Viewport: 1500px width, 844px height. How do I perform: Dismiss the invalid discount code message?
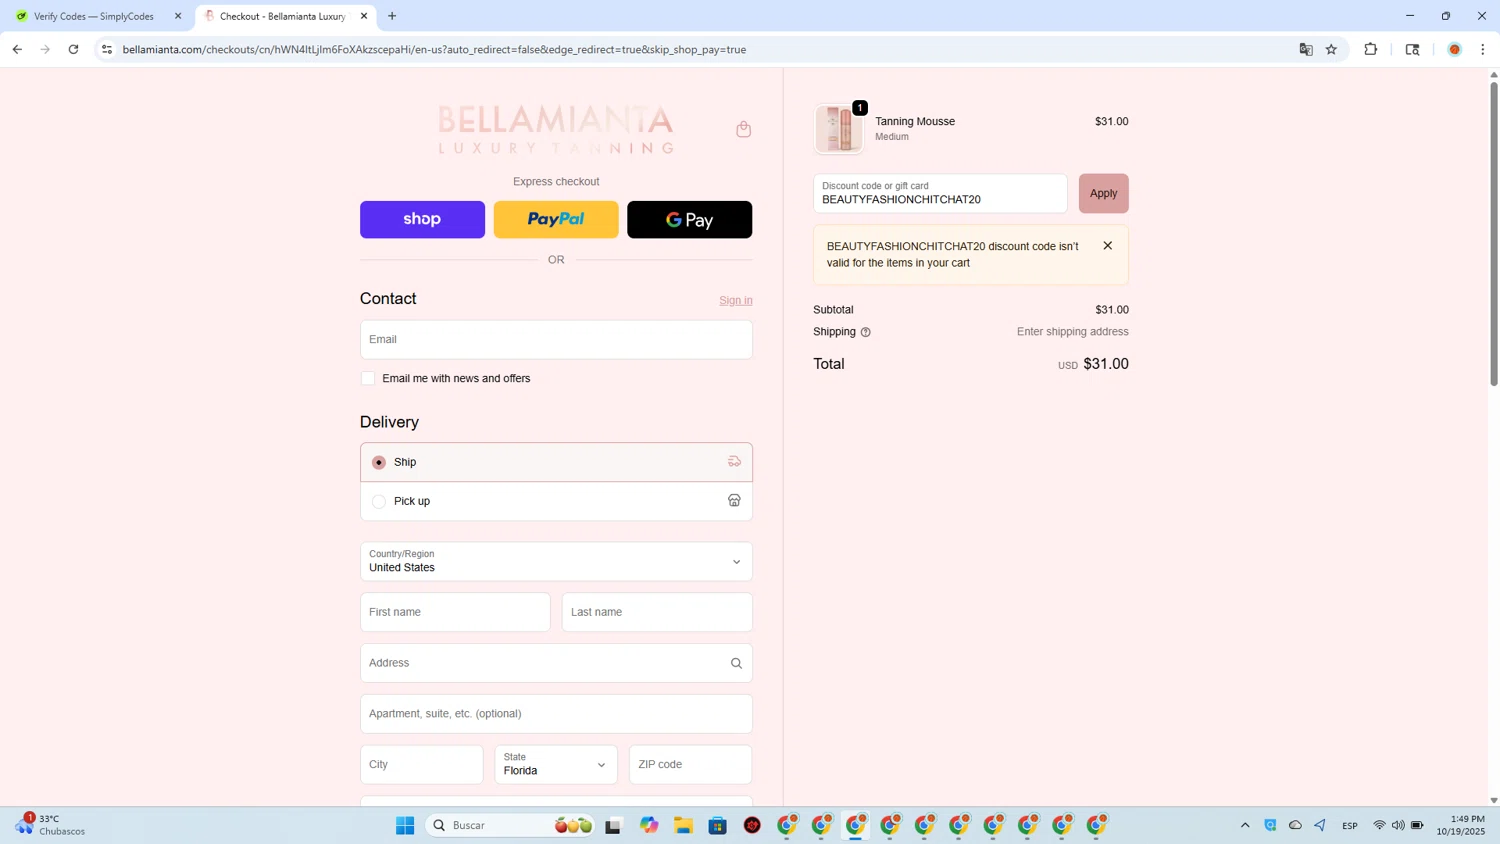(x=1107, y=246)
